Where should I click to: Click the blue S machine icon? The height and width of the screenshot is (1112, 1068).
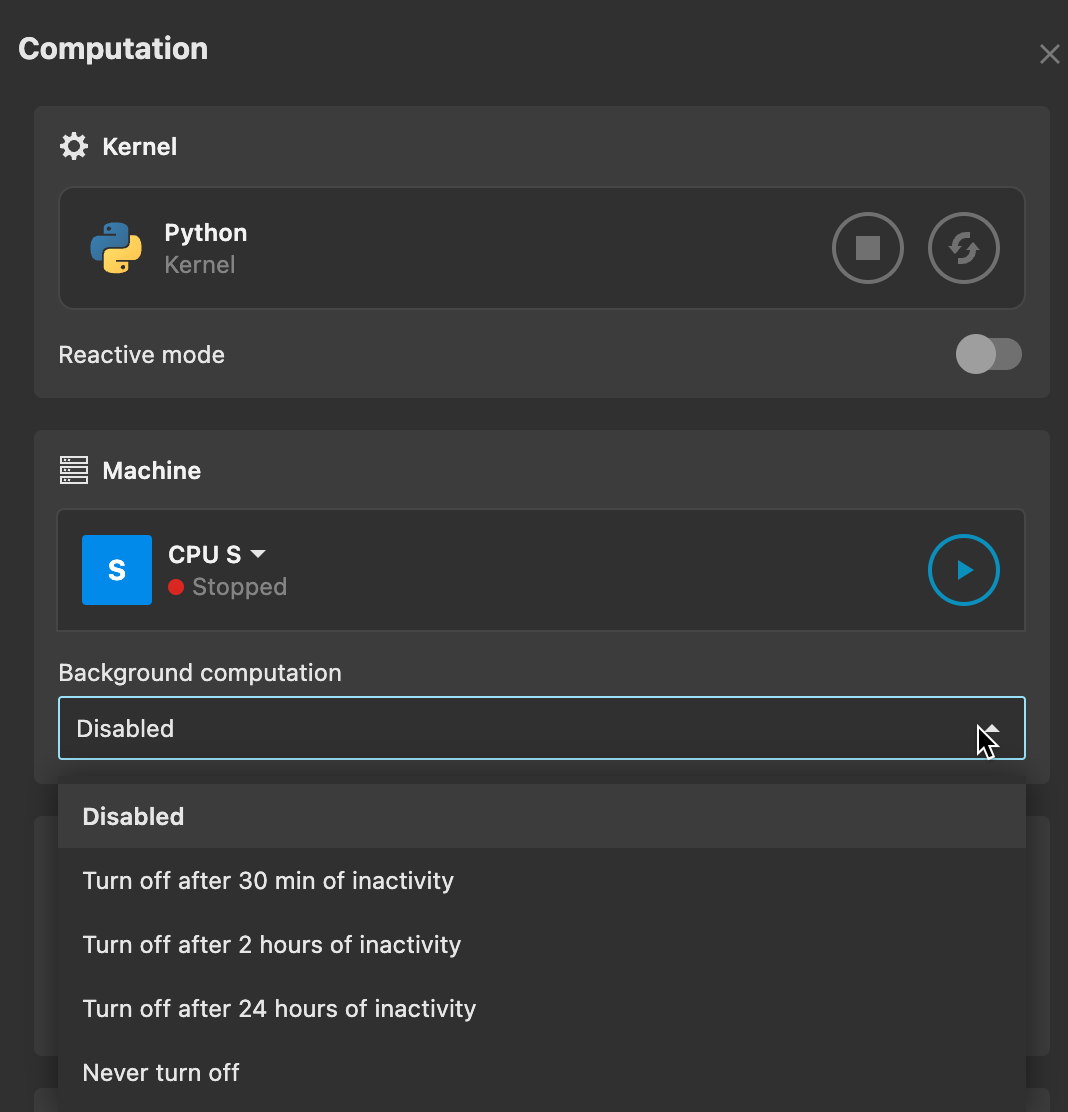[x=116, y=570]
